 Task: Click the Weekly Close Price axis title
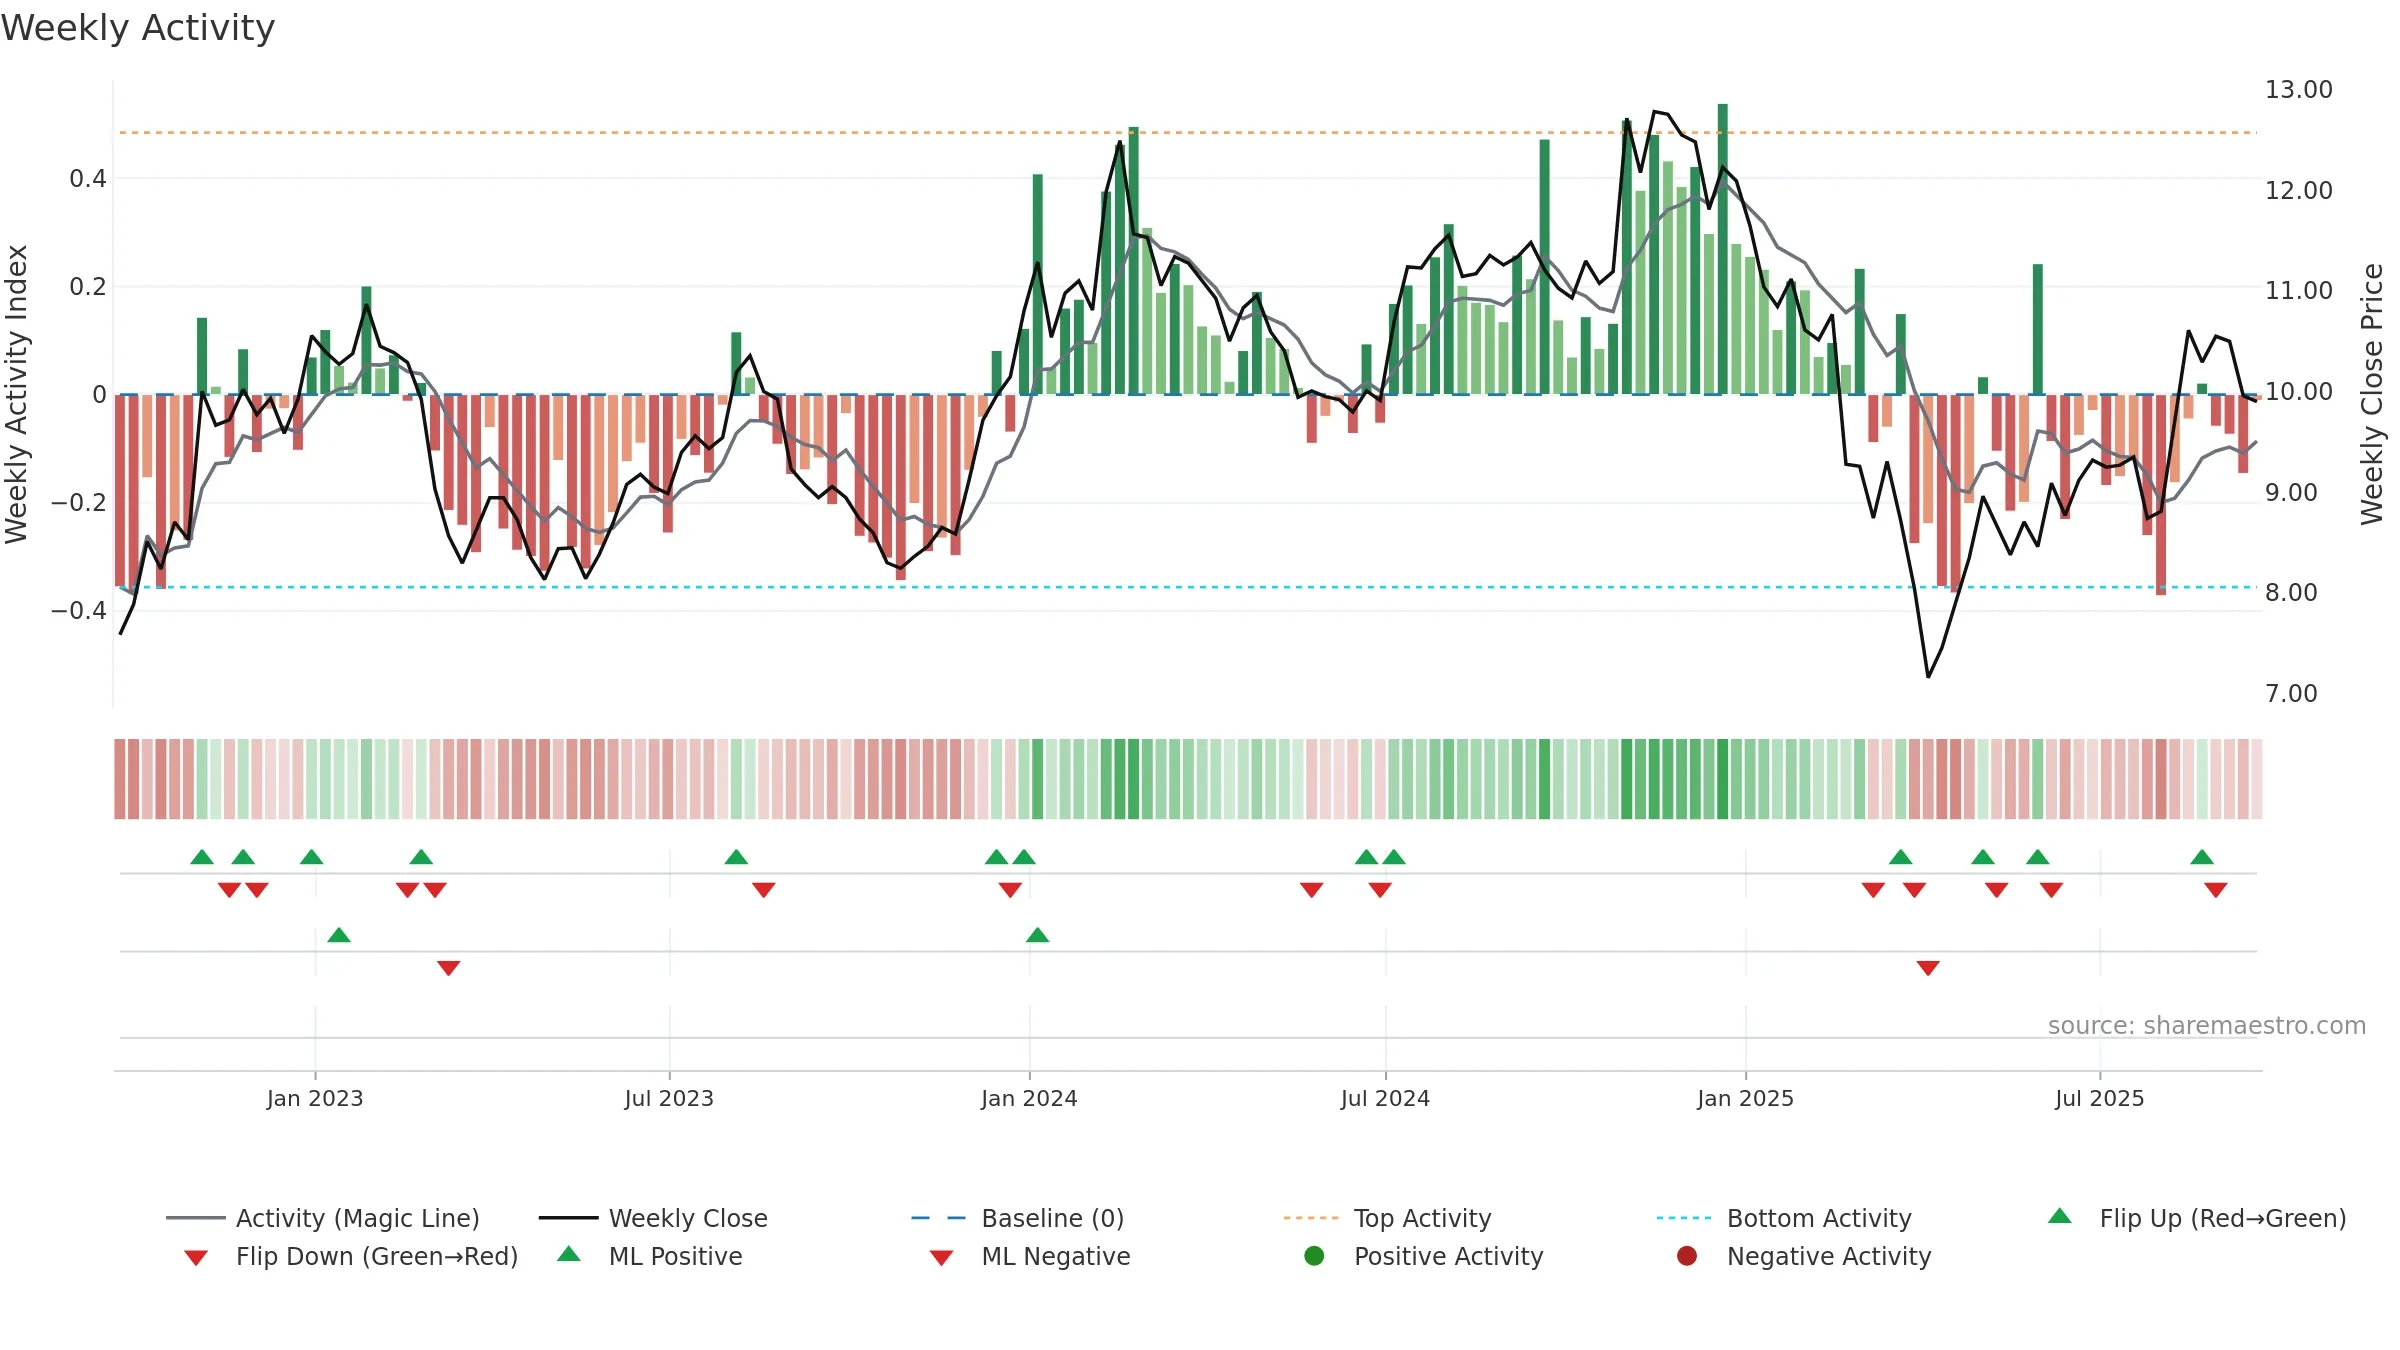2372,394
